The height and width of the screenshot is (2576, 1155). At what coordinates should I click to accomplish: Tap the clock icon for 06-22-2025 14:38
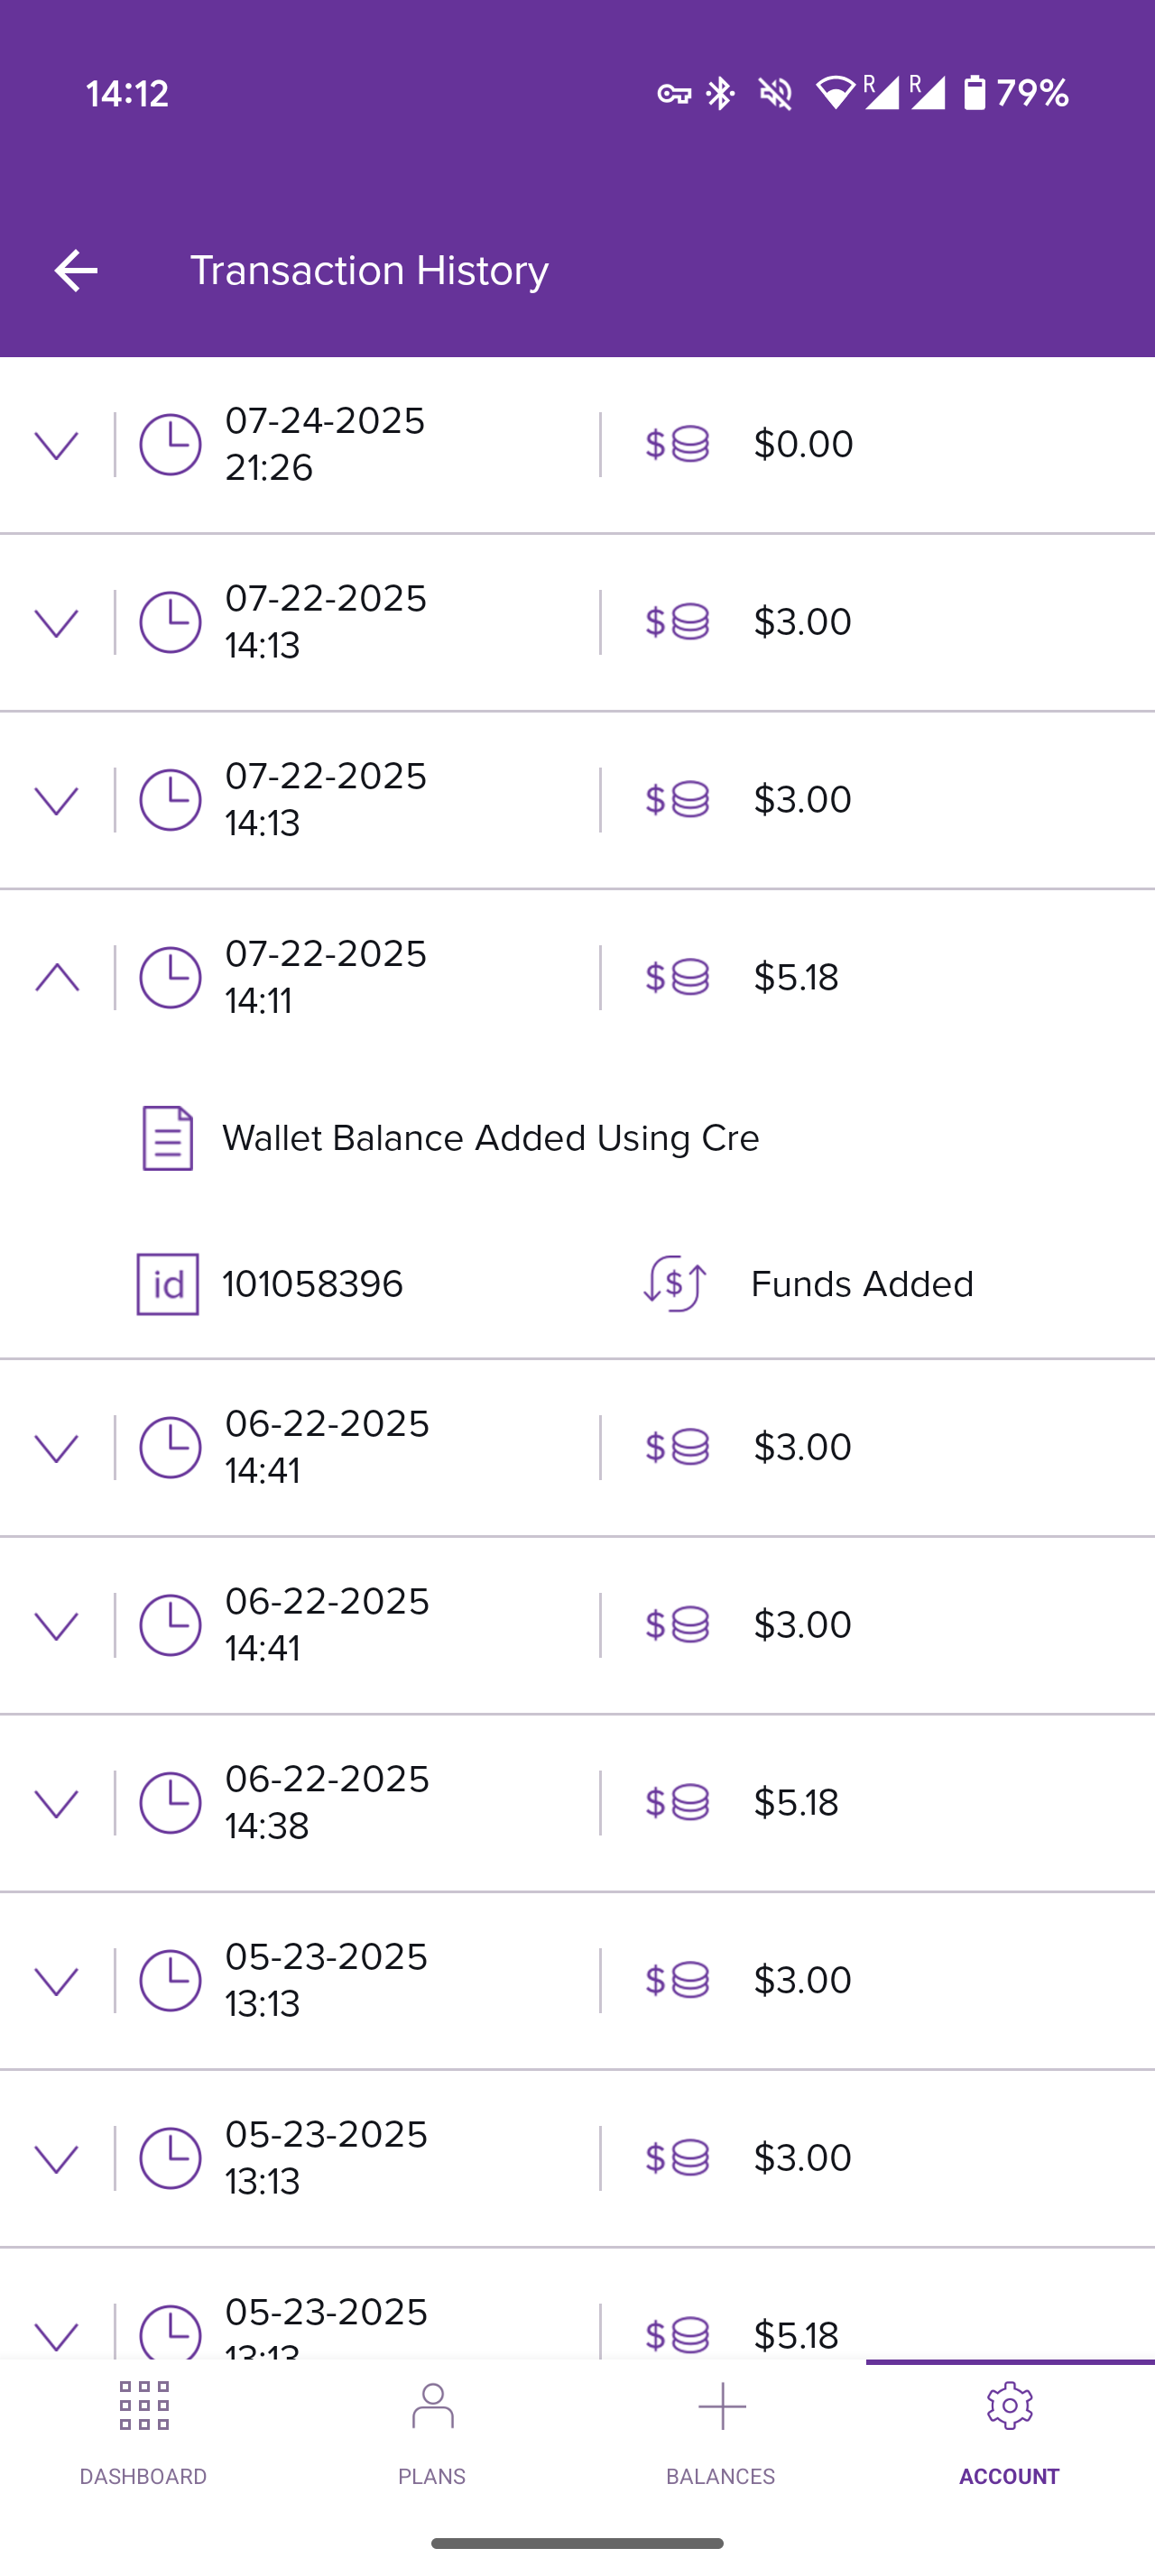click(170, 1803)
